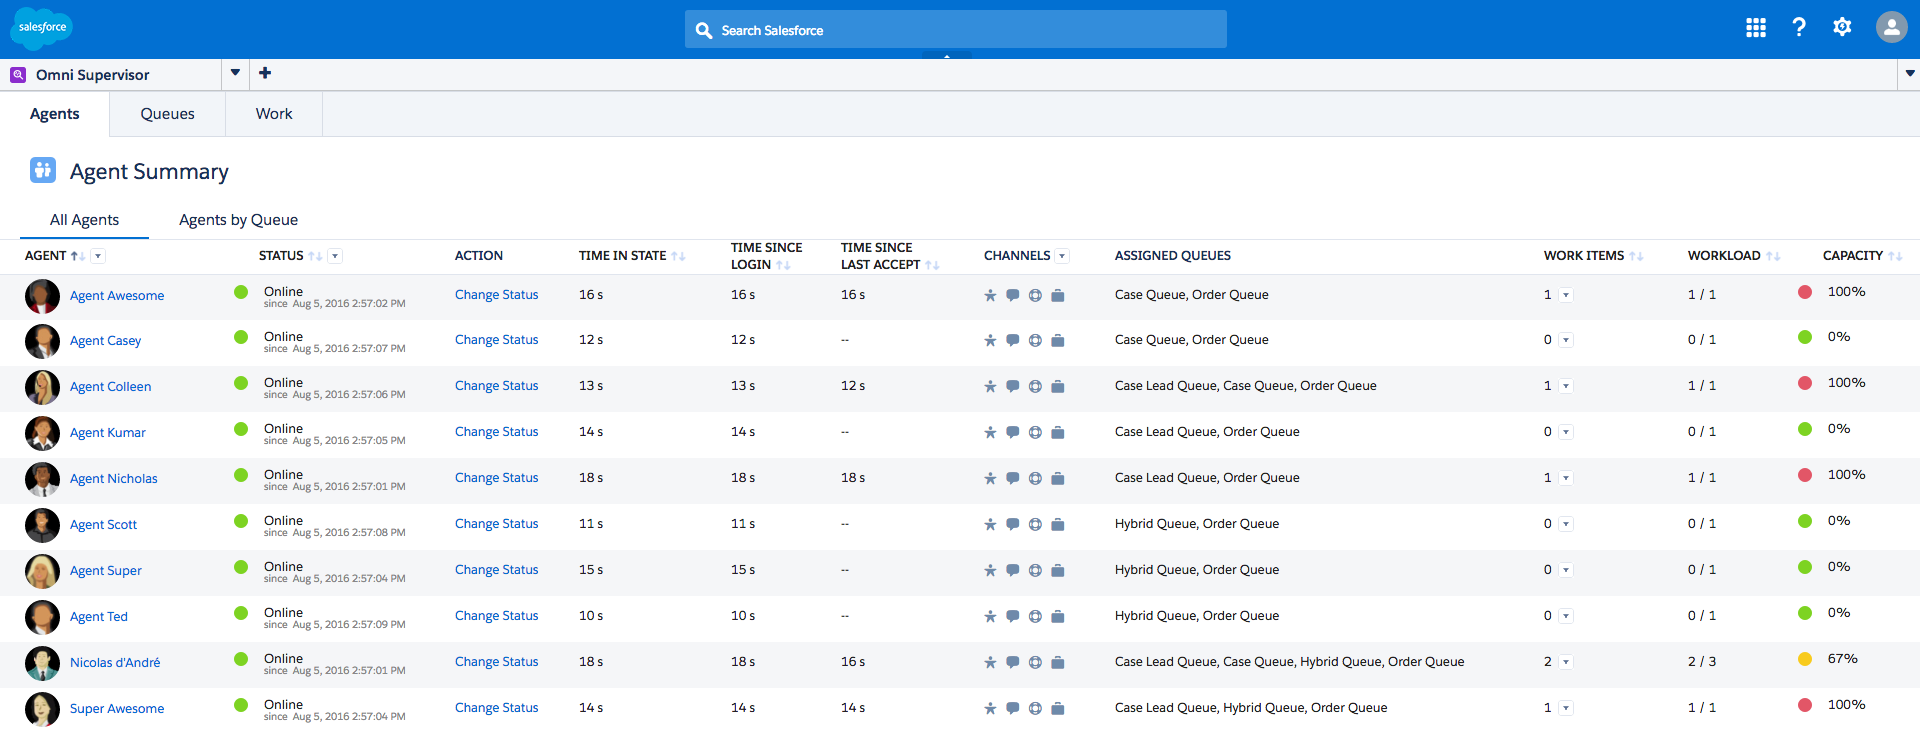Screen dimensions: 1920x745
Task: Open the Agent Scott profile link
Action: 103,525
